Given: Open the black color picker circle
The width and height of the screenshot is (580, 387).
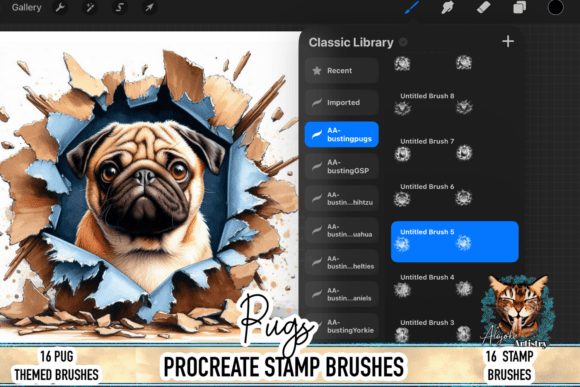Looking at the screenshot, I should (x=555, y=7).
